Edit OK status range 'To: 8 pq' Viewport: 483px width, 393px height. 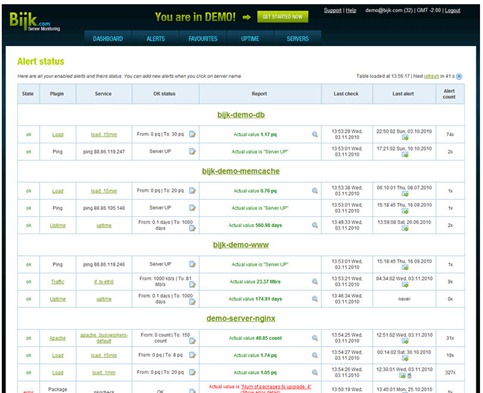tap(192, 355)
